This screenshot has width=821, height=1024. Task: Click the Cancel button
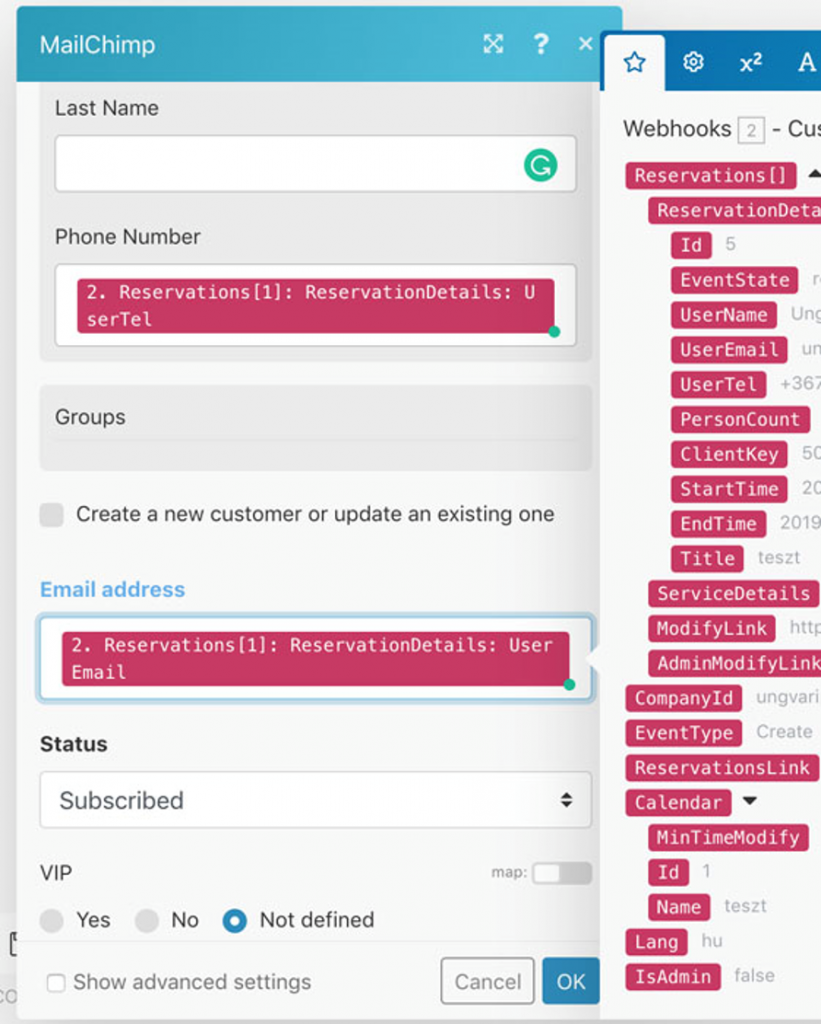click(487, 981)
